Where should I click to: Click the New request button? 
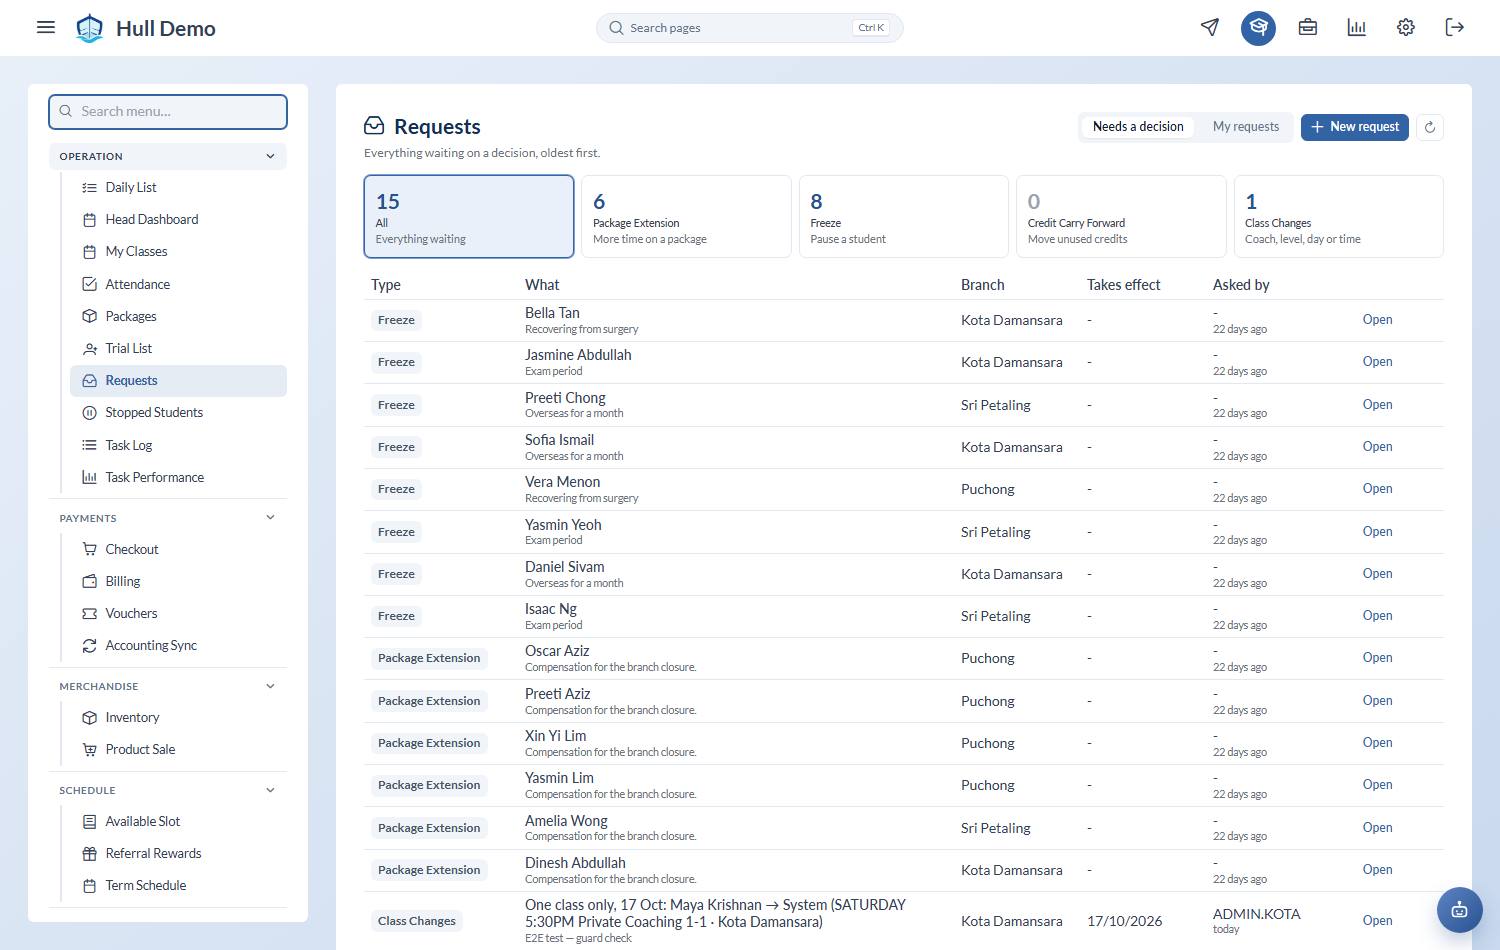[1355, 127]
